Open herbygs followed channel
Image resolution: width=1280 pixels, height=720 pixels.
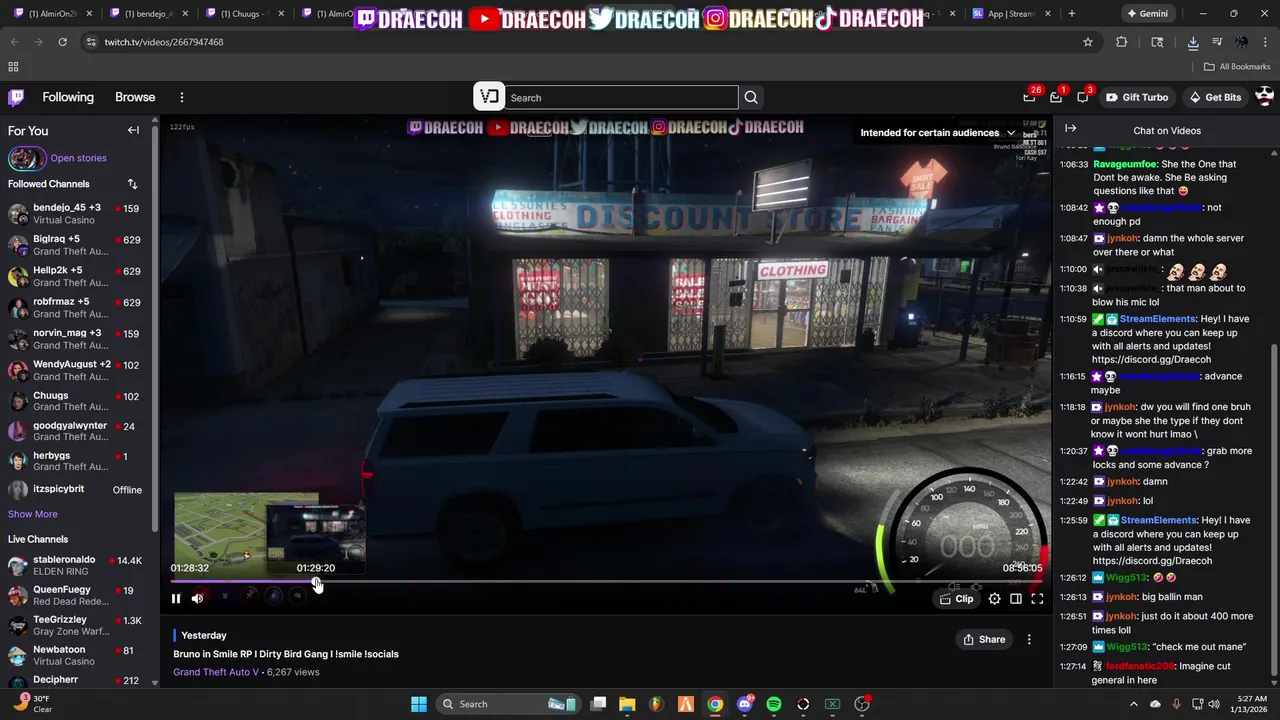(x=77, y=461)
